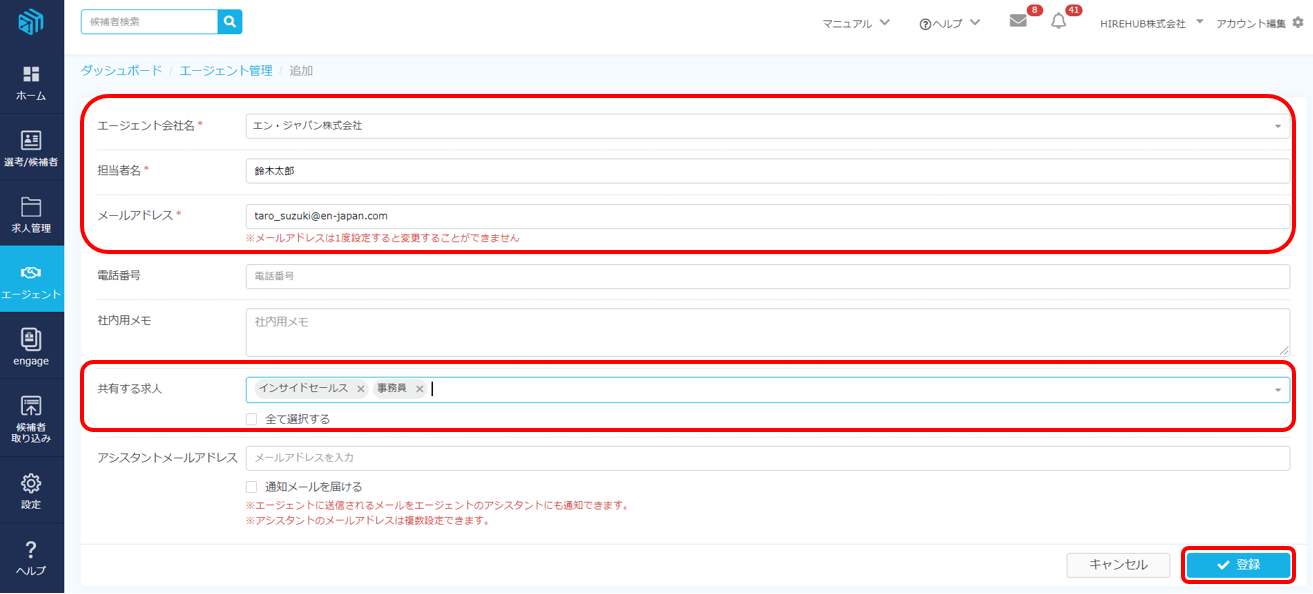Image resolution: width=1313 pixels, height=594 pixels.
Task: Expand the 共有する求人 dropdown arrow
Action: pos(1278,390)
